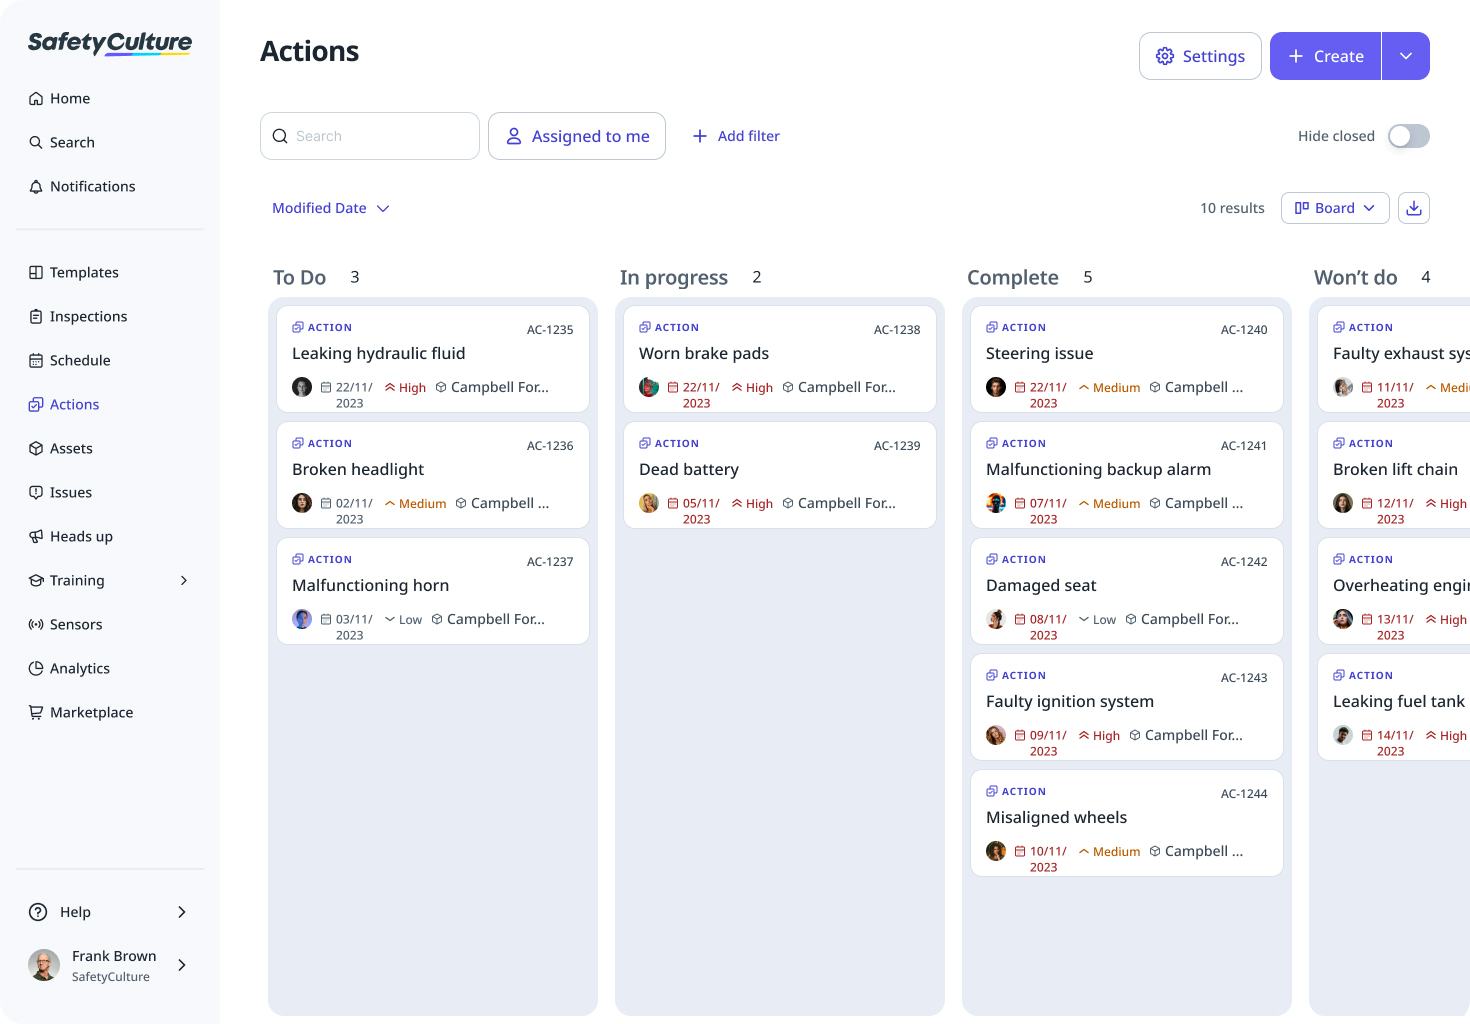Open Inspections in the sidebar

pyautogui.click(x=88, y=316)
